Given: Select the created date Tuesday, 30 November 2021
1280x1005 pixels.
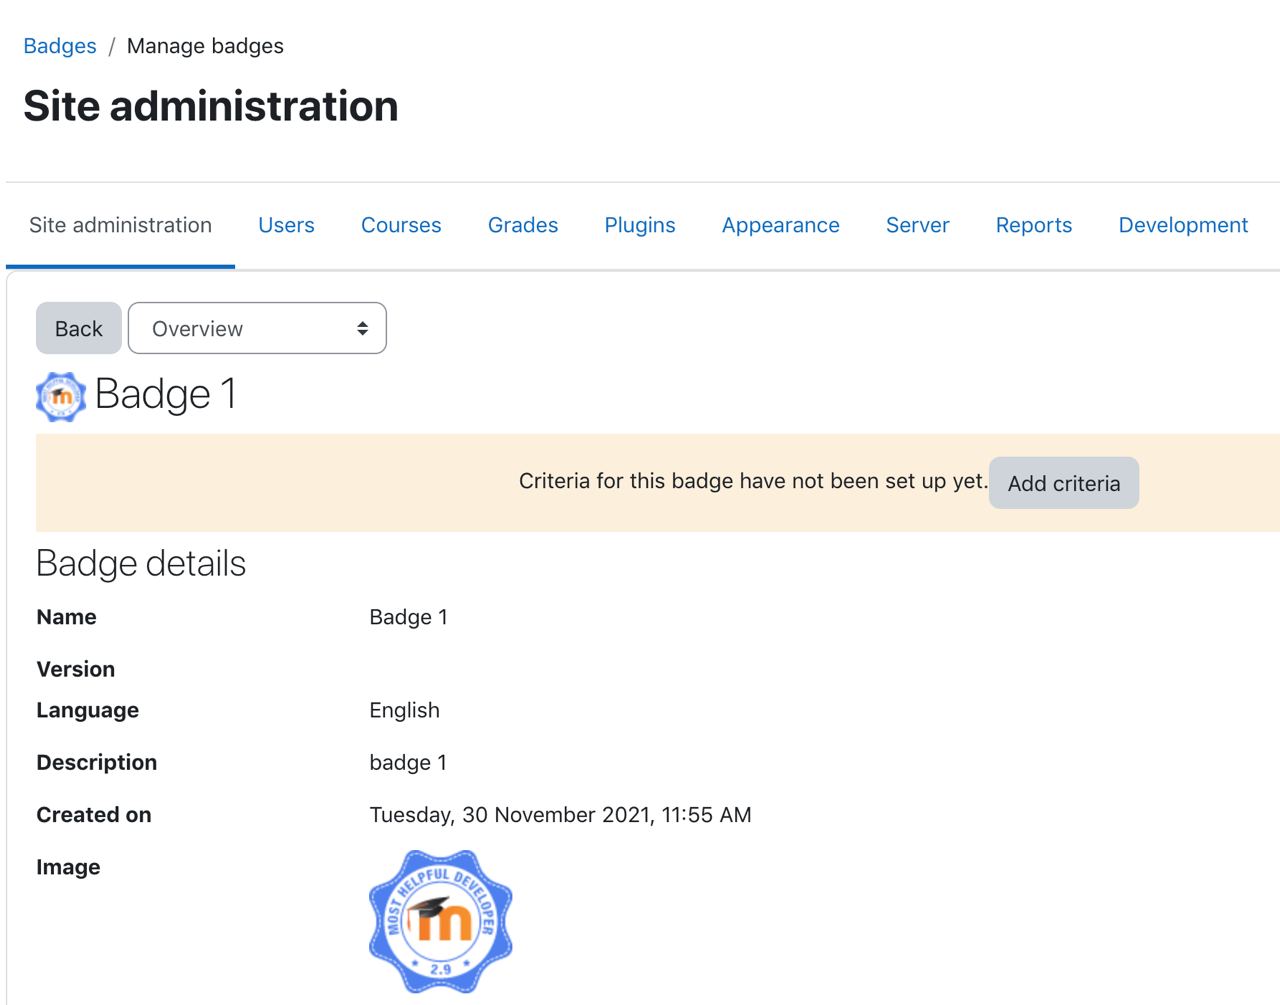Looking at the screenshot, I should coord(560,815).
